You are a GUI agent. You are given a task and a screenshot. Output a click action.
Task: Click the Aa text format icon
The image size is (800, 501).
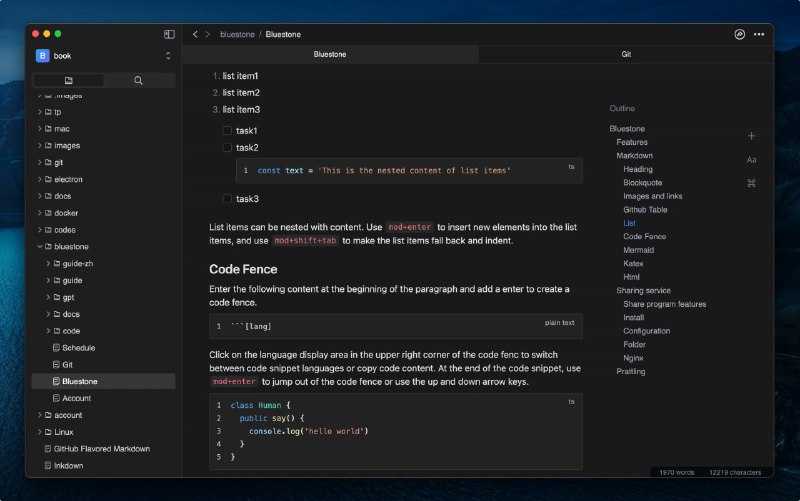[x=751, y=160]
